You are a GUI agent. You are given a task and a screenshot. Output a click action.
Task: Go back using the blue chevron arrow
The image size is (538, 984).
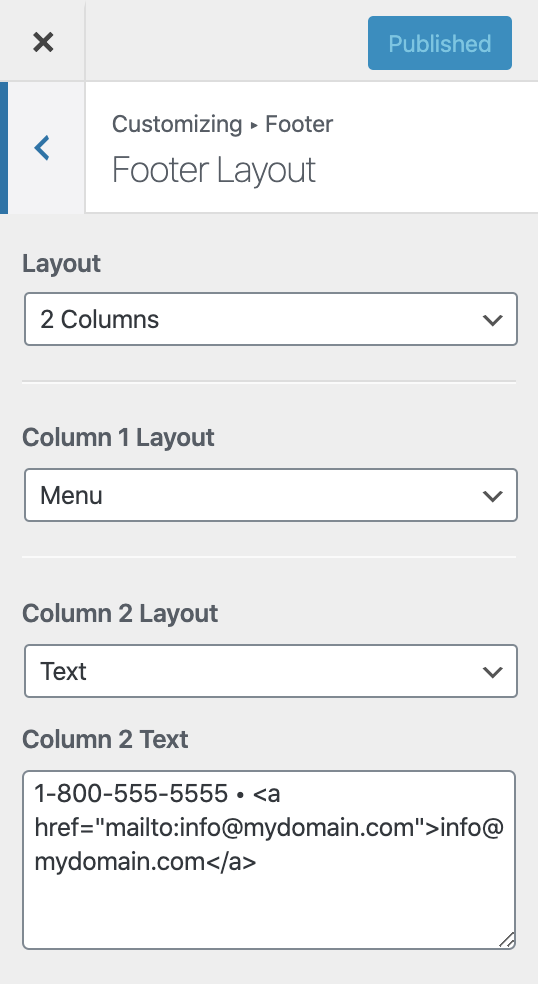click(42, 148)
